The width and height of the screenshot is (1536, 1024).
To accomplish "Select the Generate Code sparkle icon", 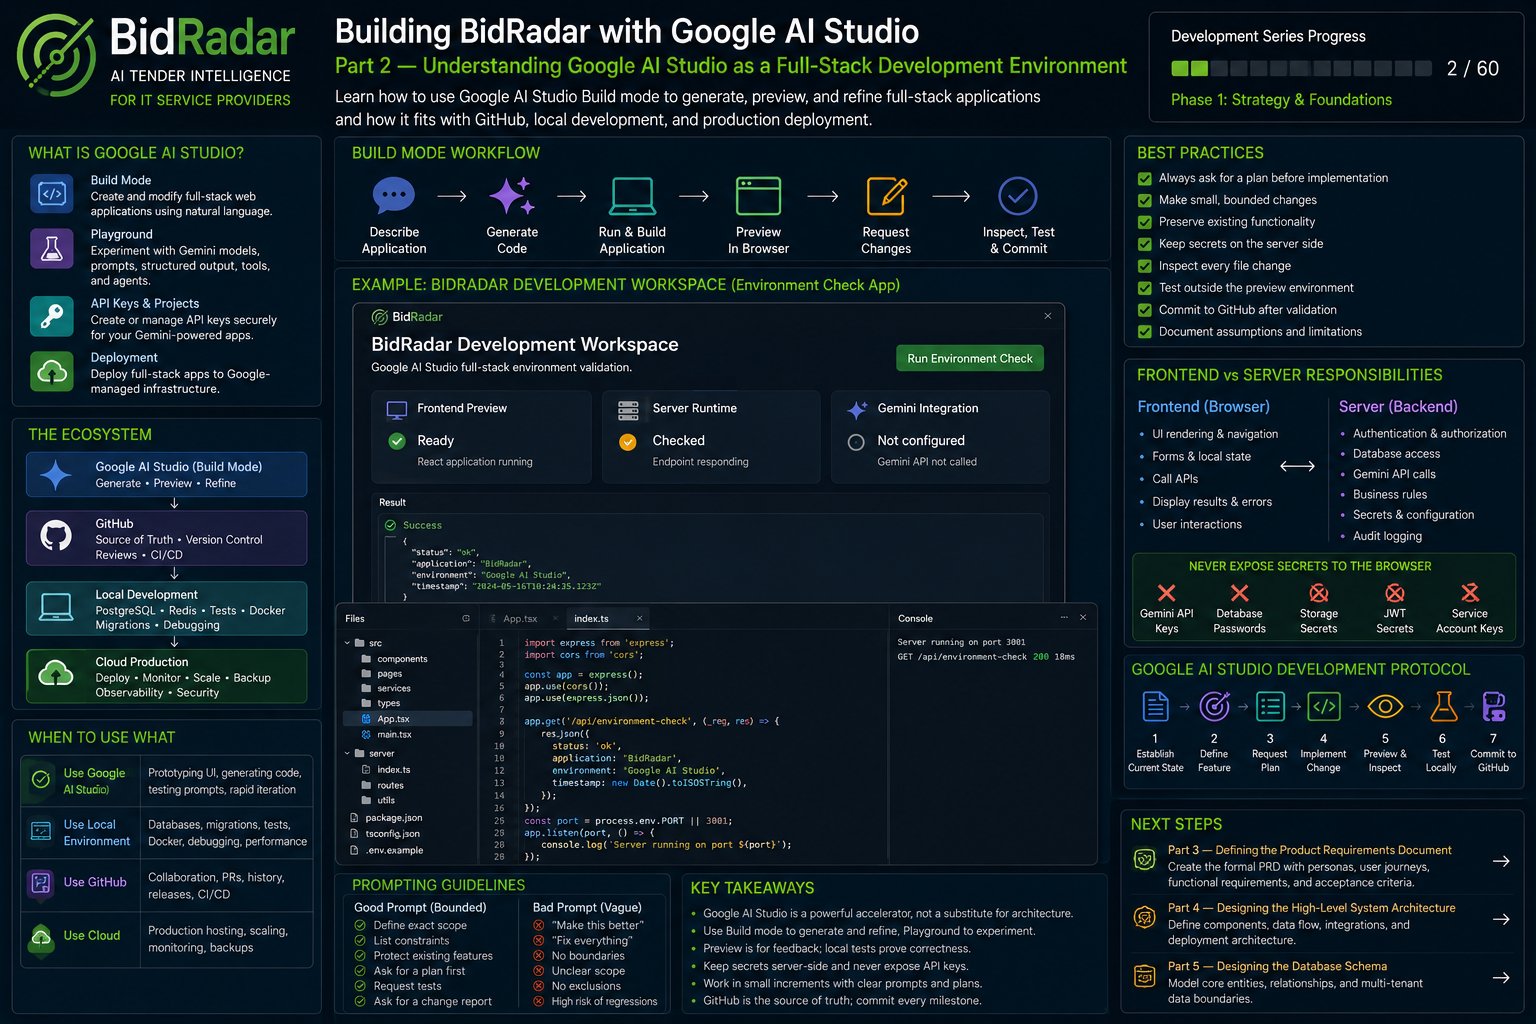I will pyautogui.click(x=512, y=195).
